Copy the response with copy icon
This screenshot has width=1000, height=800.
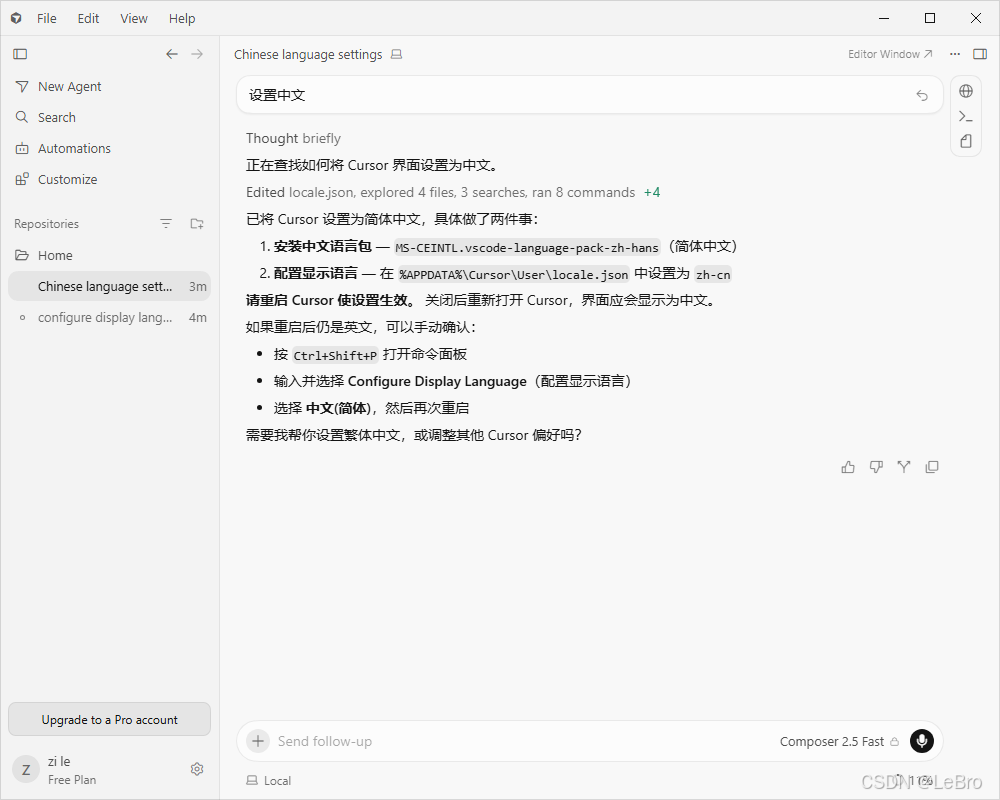click(932, 467)
